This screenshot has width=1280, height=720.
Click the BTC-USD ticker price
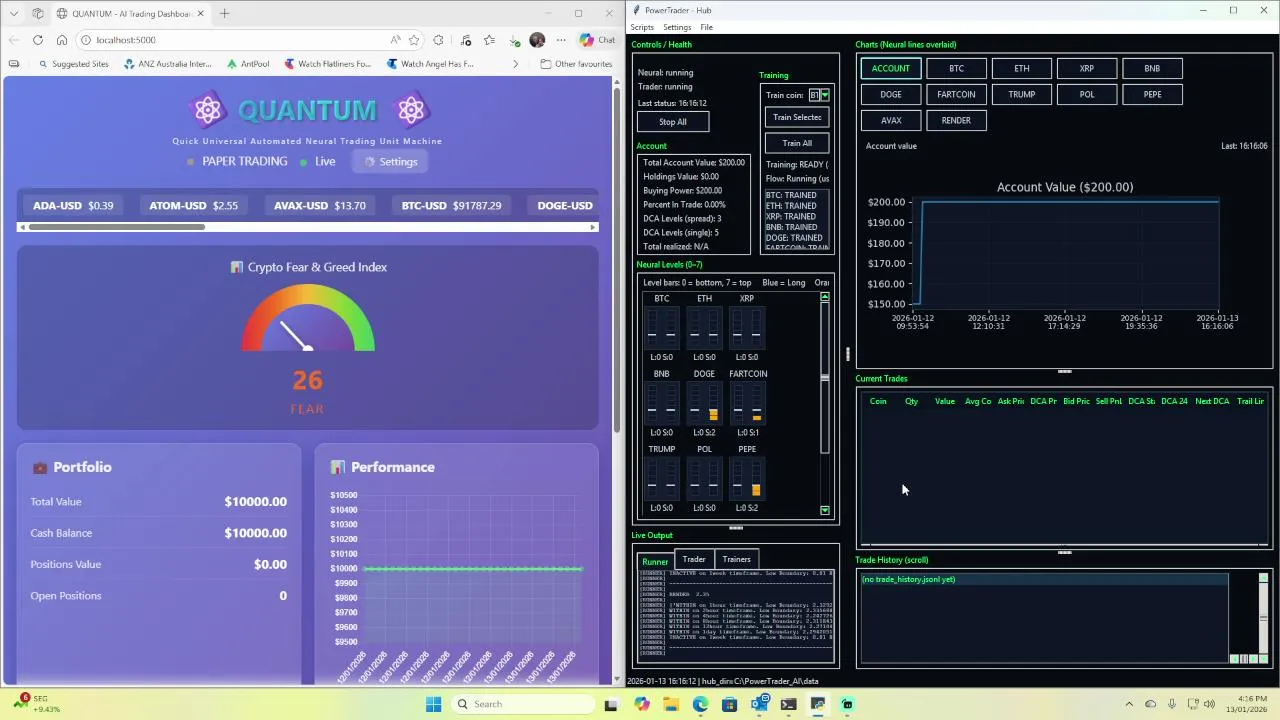477,205
